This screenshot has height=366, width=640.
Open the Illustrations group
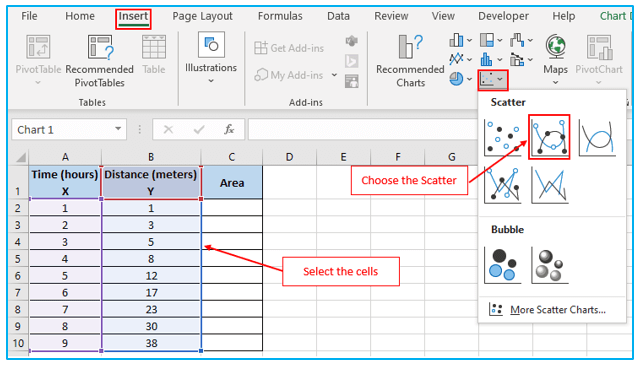(211, 58)
